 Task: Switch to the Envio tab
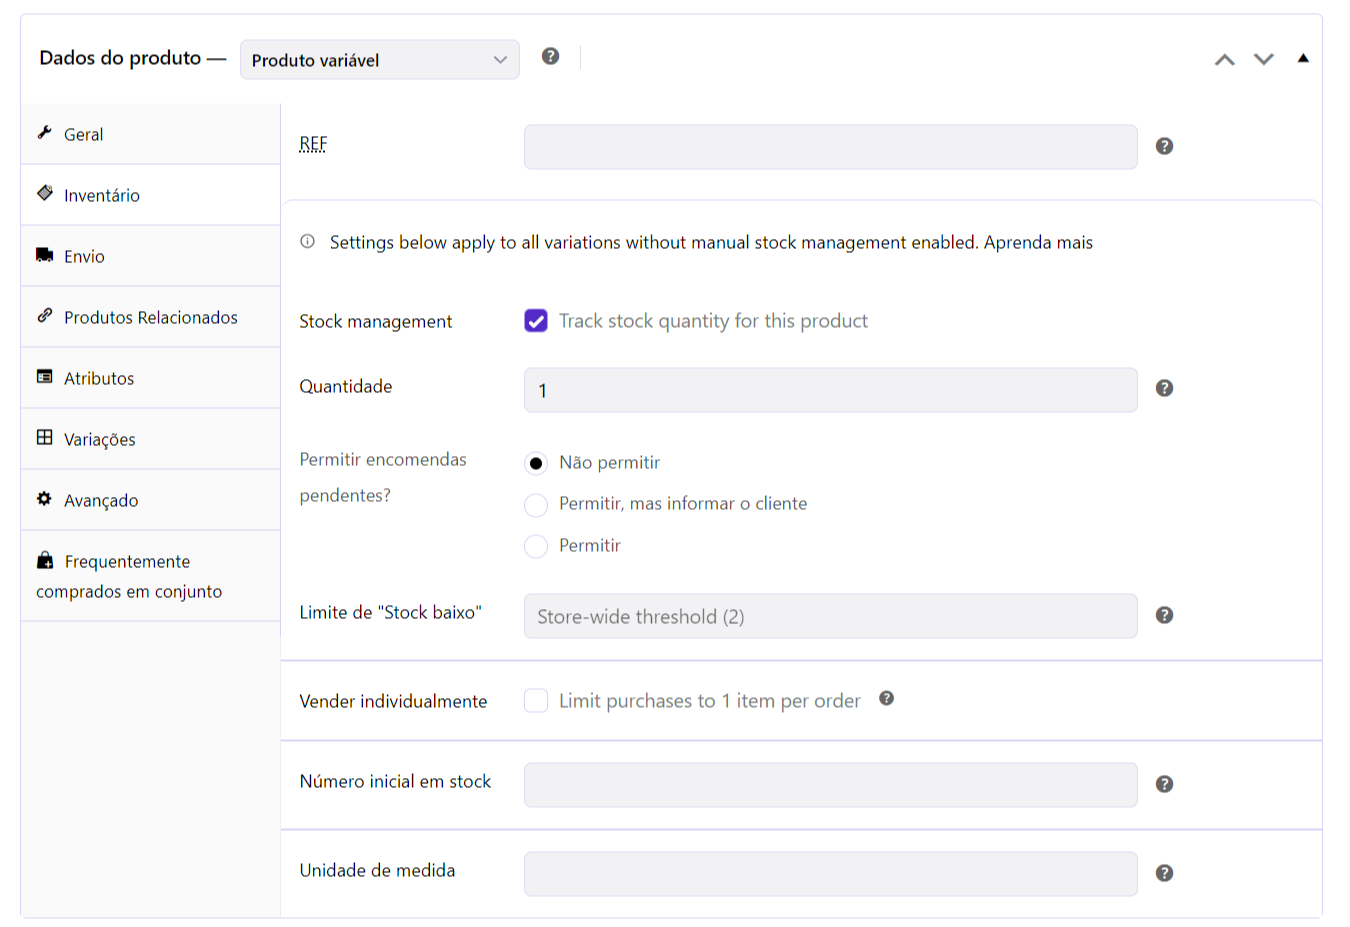[x=150, y=256]
